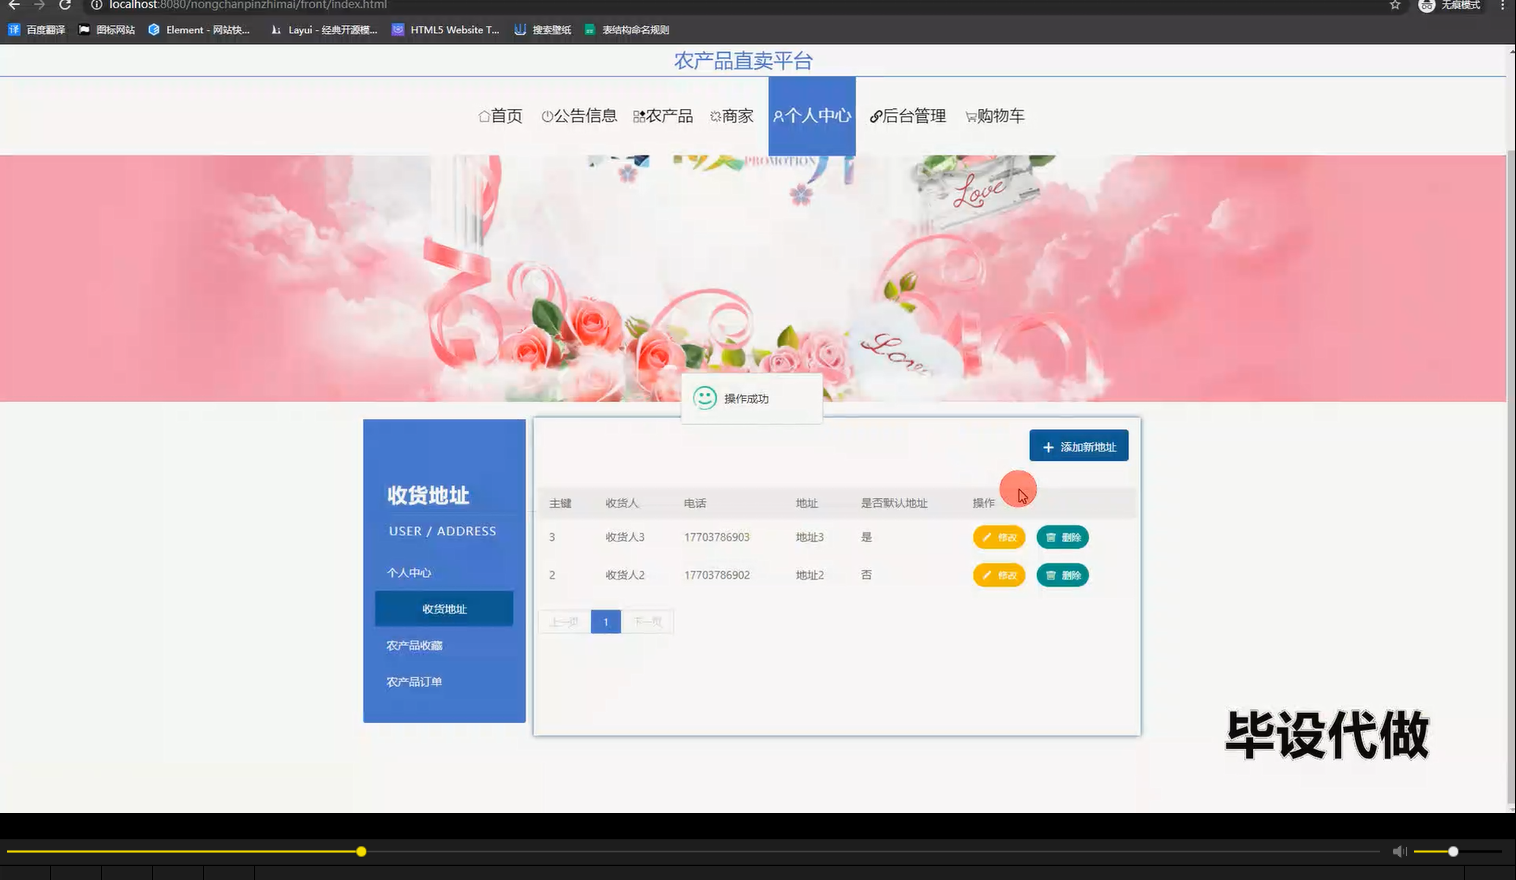The height and width of the screenshot is (880, 1516).
Task: Click the person icon on 个人中心
Action: tap(777, 116)
